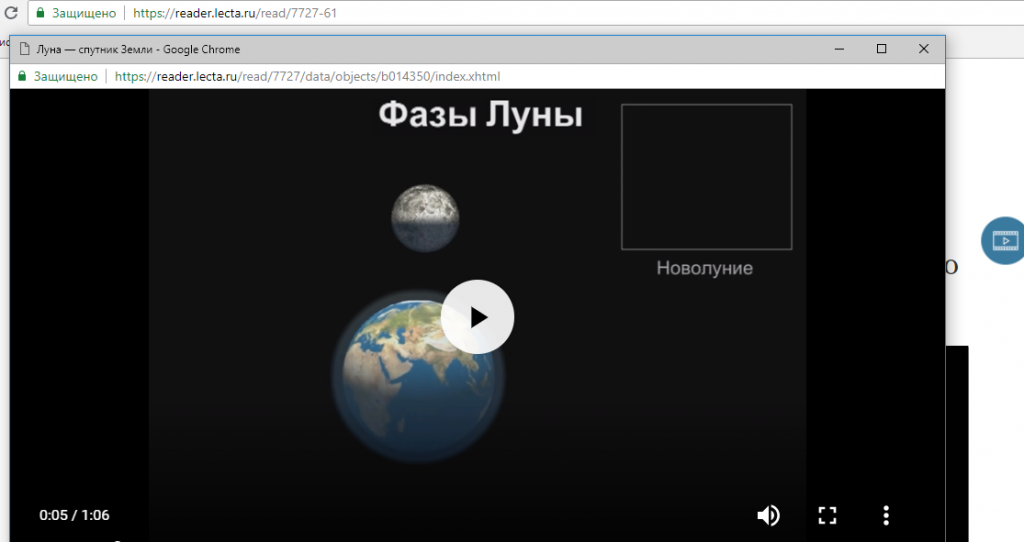1024x542 pixels.
Task: Reload the page in the main browser window
Action: click(11, 12)
